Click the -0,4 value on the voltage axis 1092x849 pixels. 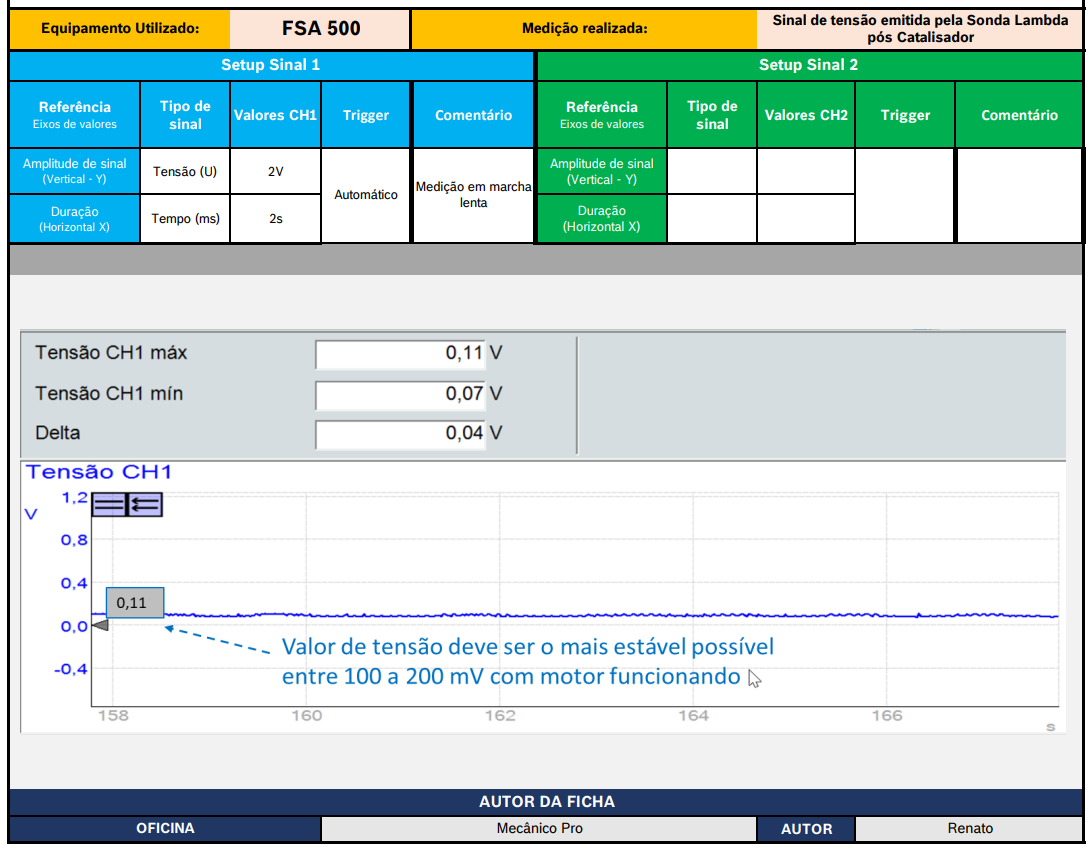(71, 669)
